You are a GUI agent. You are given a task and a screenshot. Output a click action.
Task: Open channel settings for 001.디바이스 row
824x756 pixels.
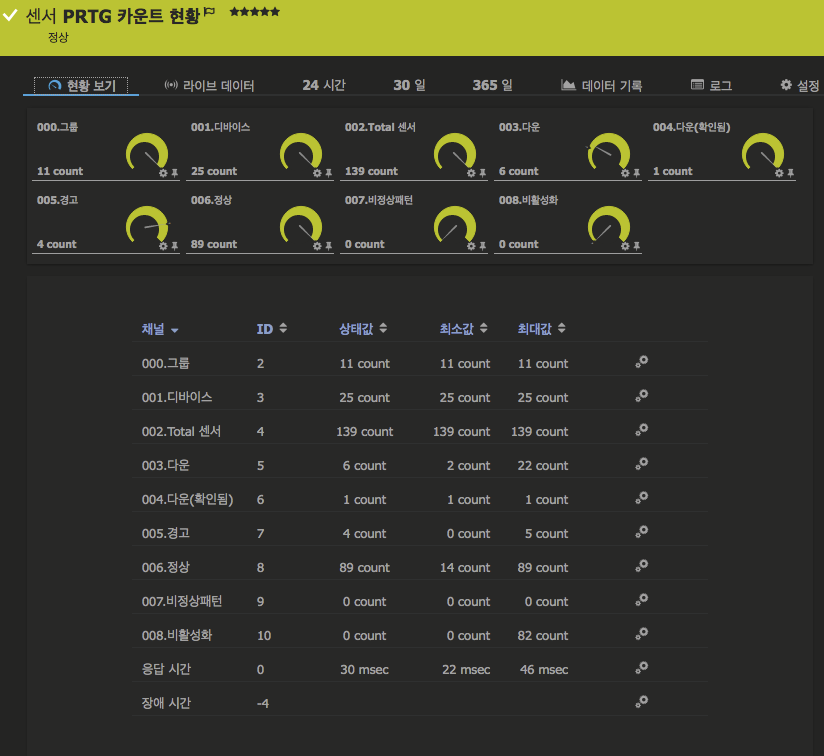tap(642, 396)
